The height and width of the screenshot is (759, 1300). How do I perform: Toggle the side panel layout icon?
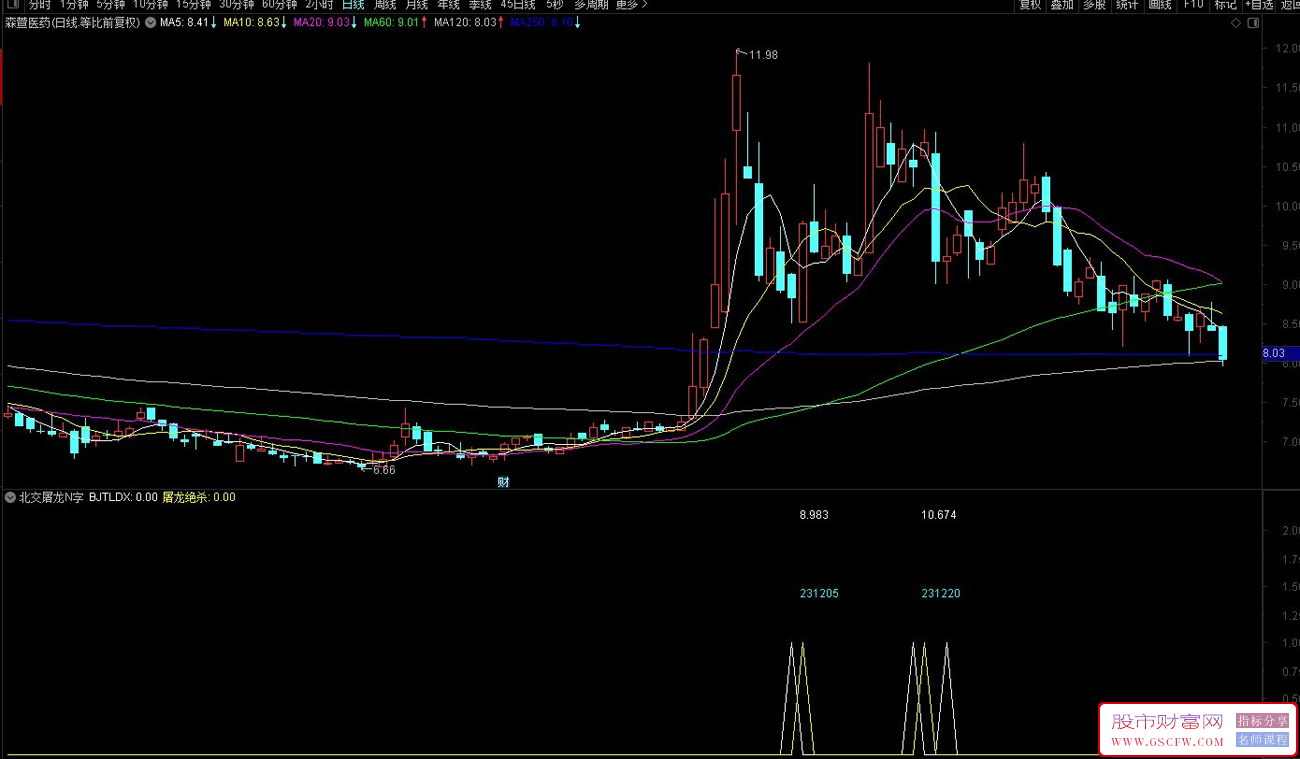[1253, 22]
